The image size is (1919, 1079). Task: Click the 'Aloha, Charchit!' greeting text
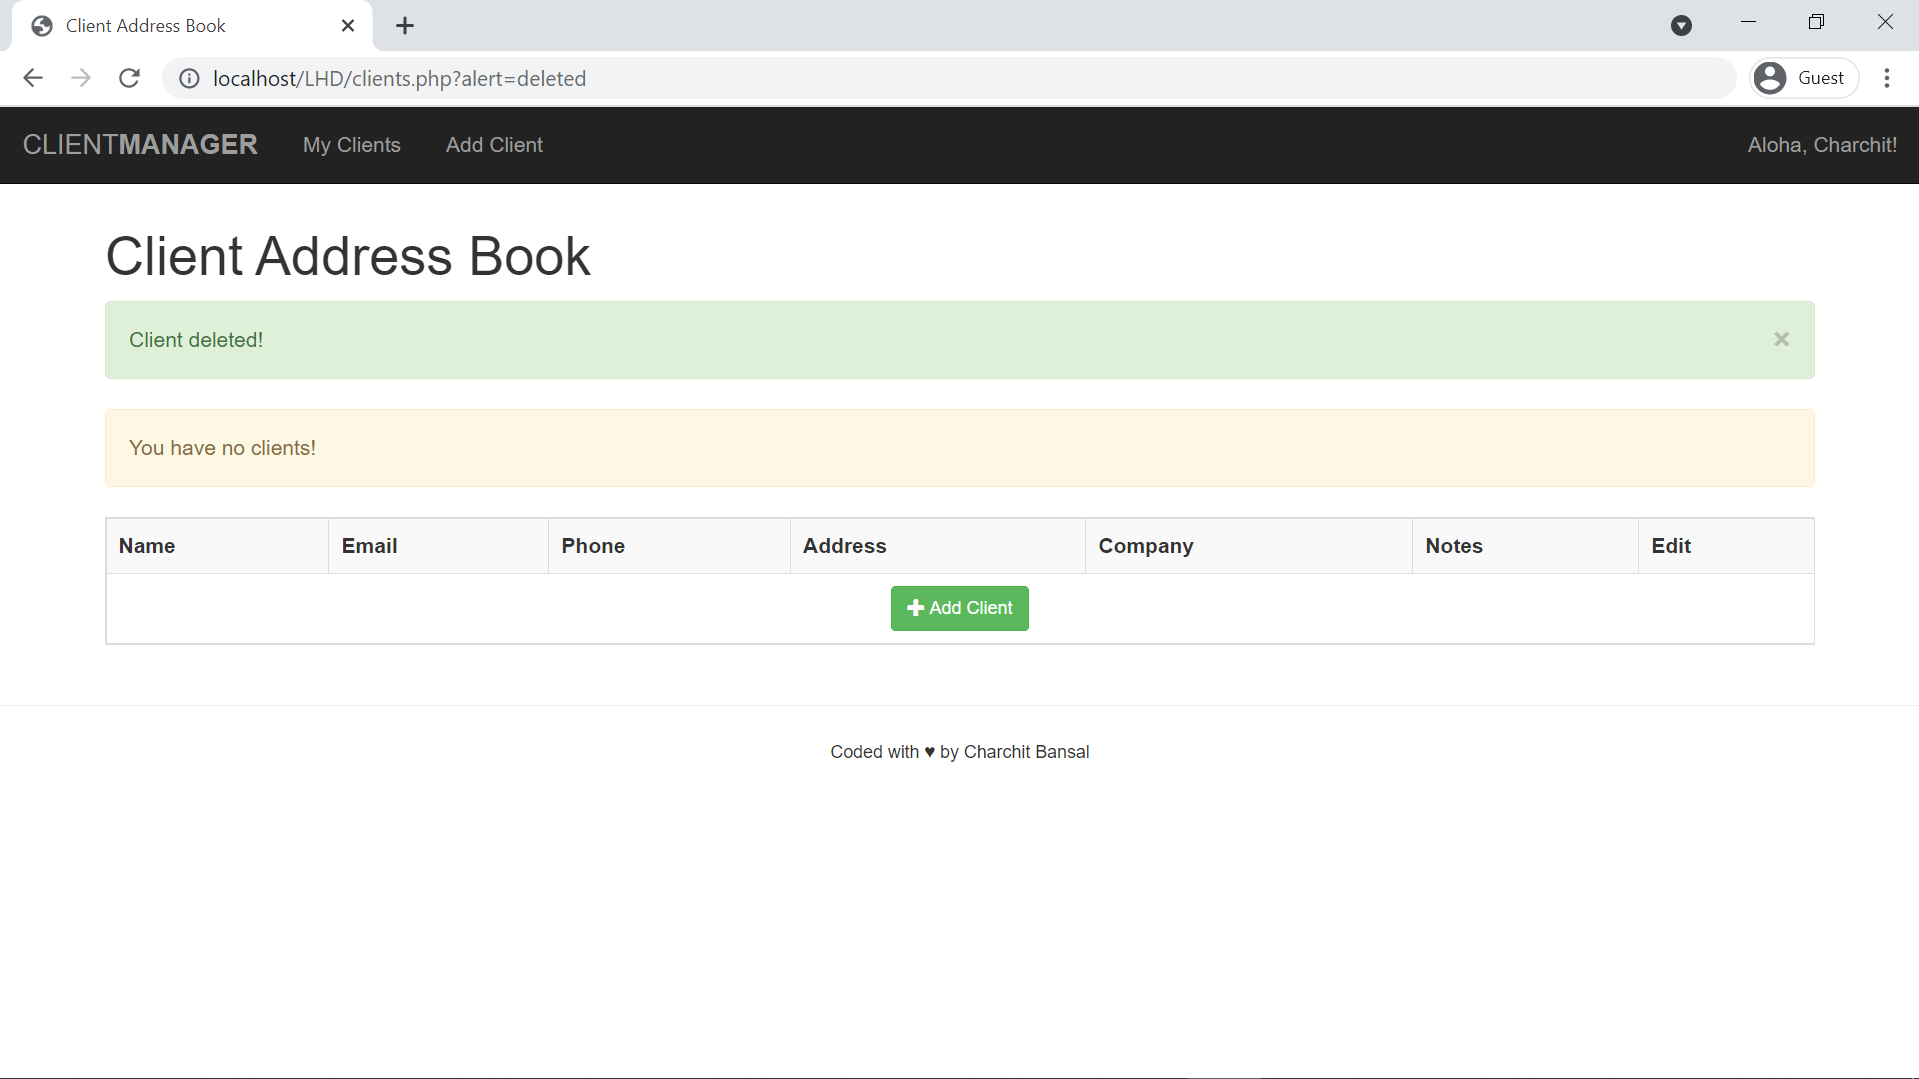point(1822,145)
